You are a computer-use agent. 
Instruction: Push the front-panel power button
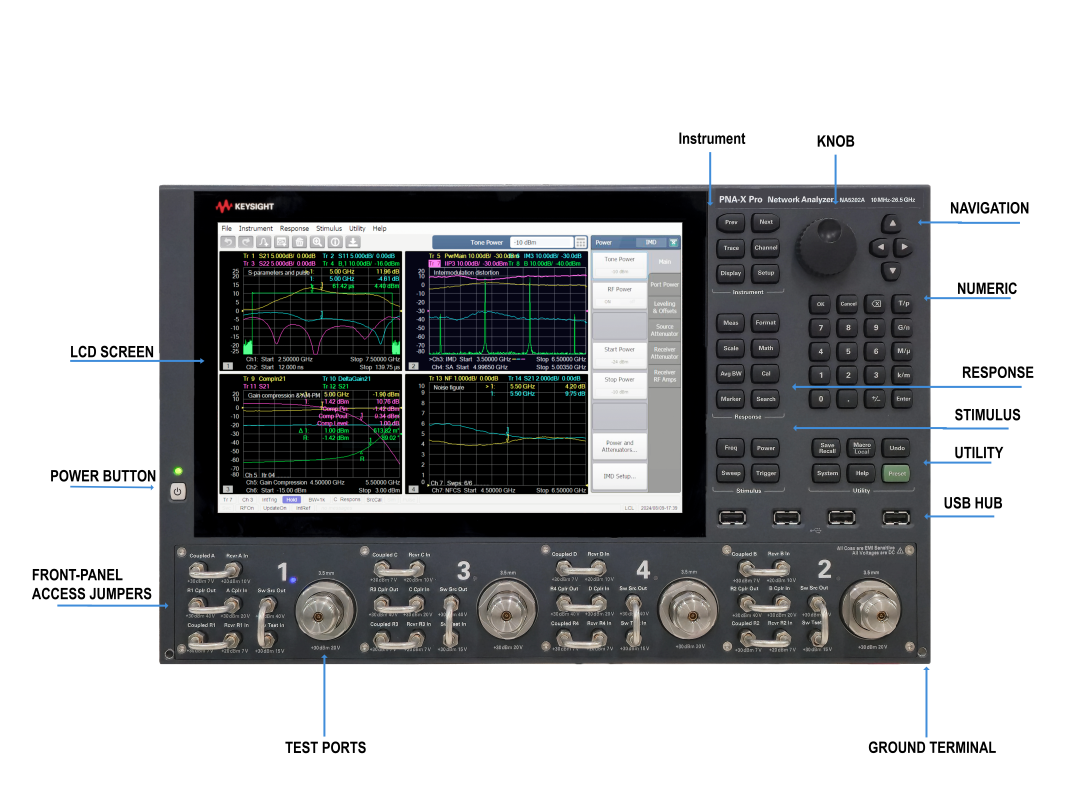click(x=178, y=492)
